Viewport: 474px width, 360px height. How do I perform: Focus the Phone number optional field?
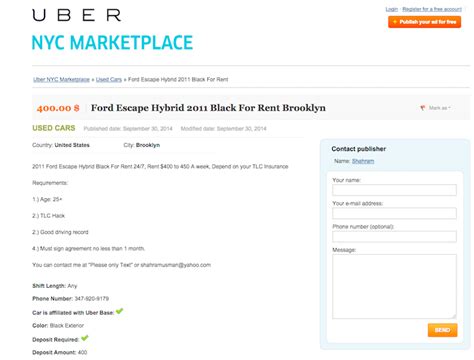tap(394, 237)
